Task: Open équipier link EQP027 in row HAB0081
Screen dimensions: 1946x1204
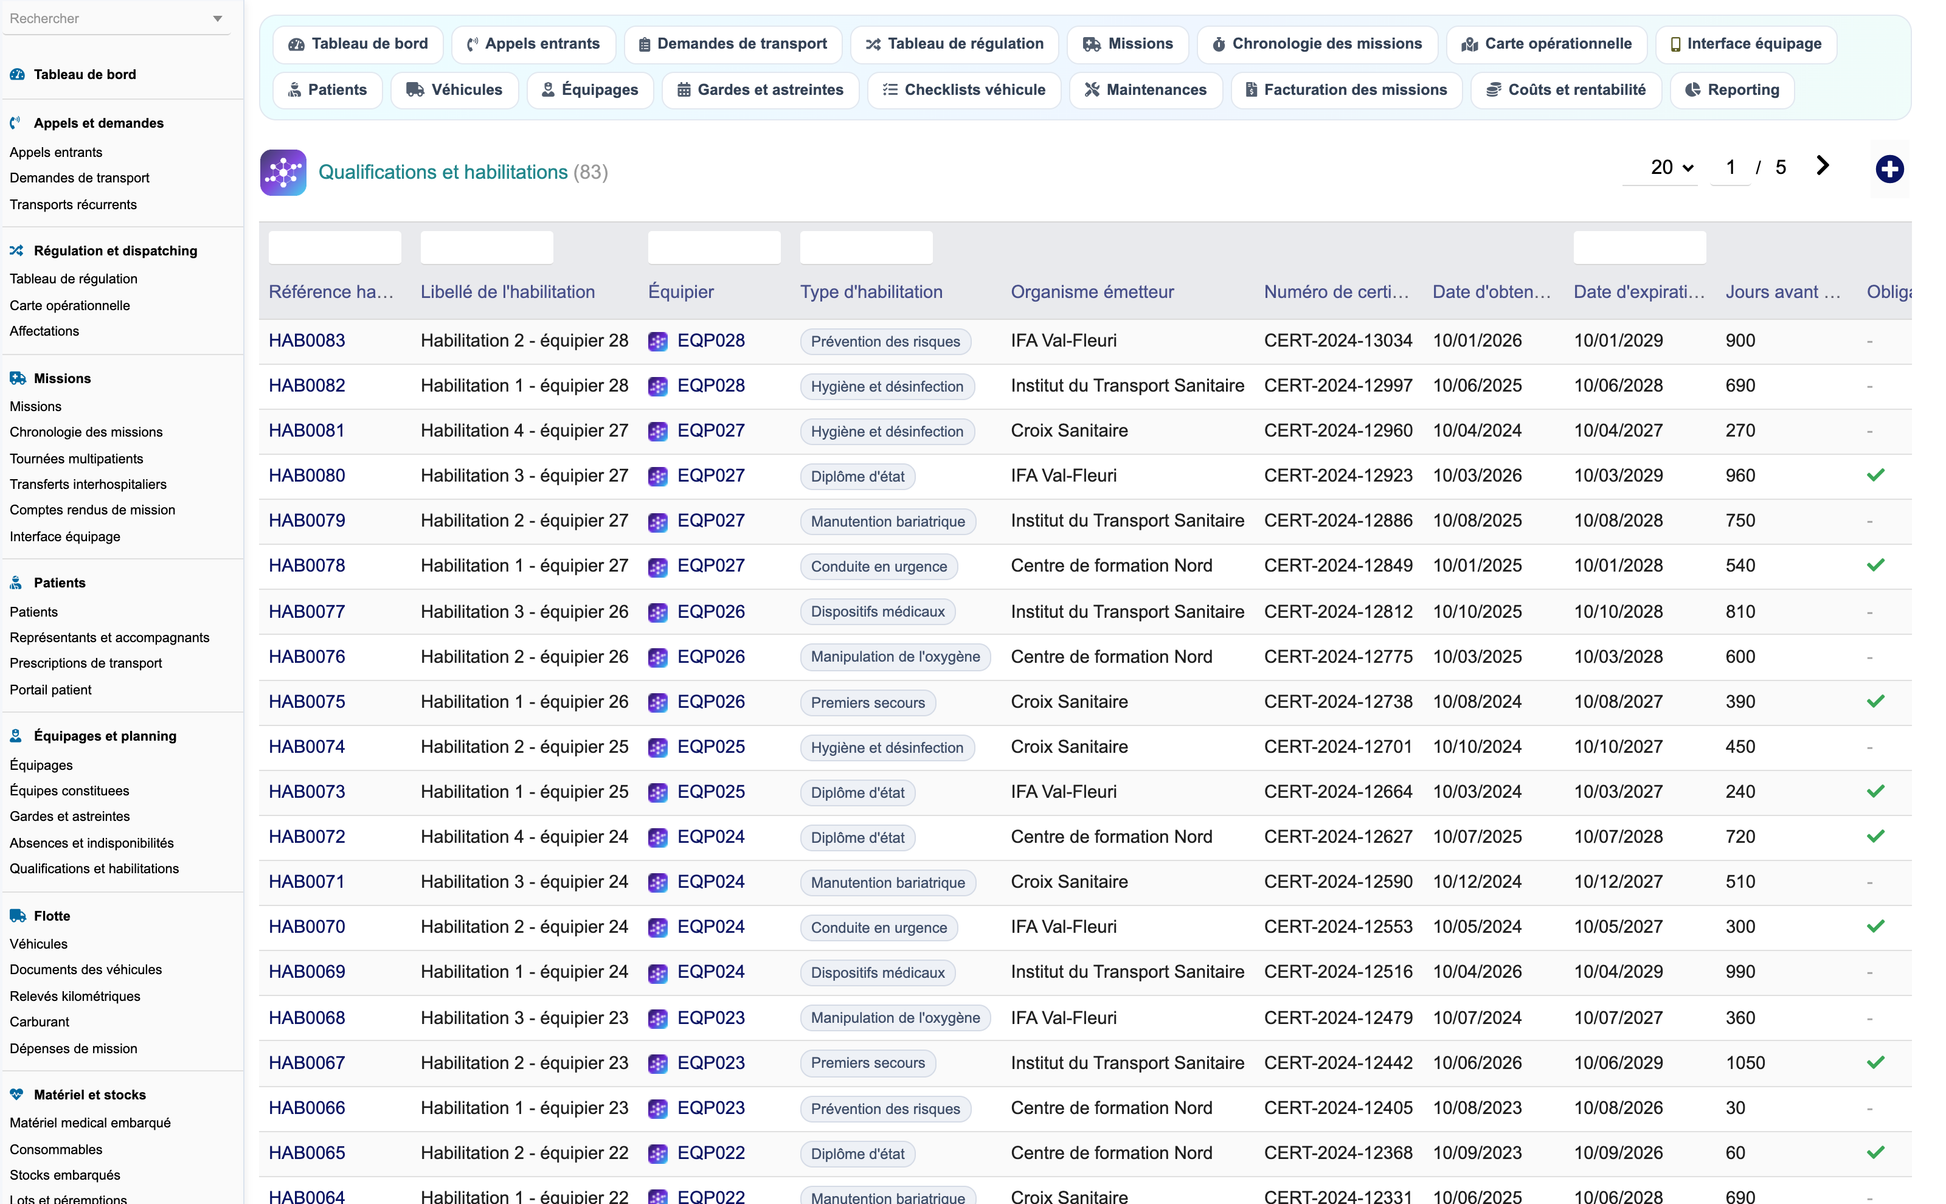Action: 711,431
